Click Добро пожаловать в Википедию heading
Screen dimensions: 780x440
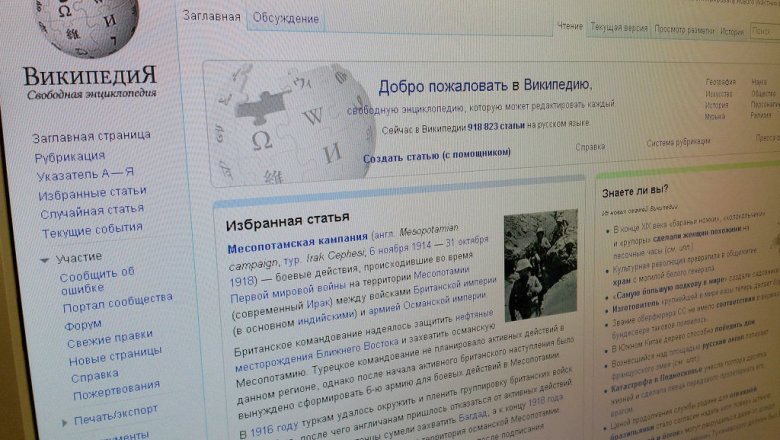(x=485, y=87)
